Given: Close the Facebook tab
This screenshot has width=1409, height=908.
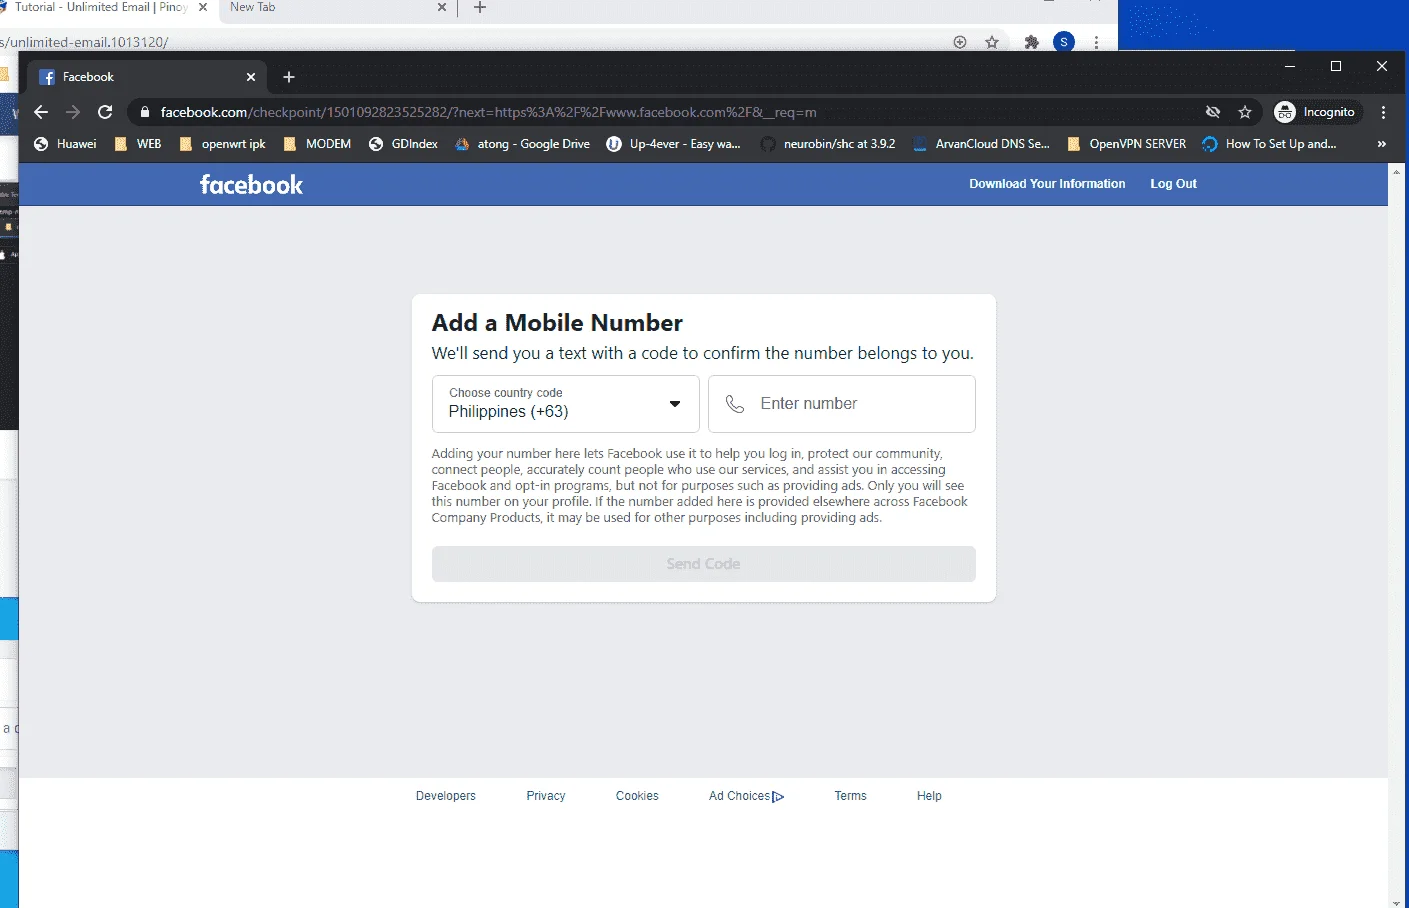Looking at the screenshot, I should tap(251, 77).
